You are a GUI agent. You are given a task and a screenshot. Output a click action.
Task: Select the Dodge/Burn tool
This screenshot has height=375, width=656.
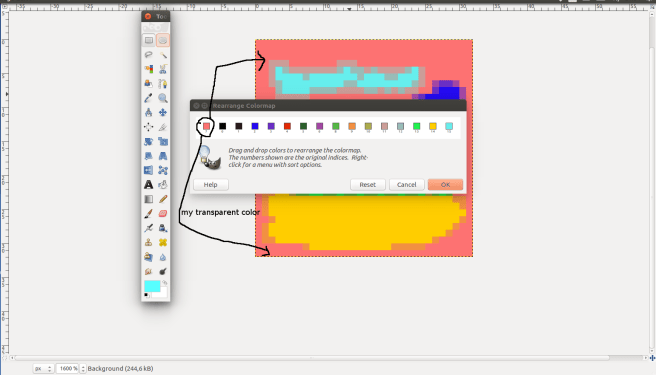point(163,271)
